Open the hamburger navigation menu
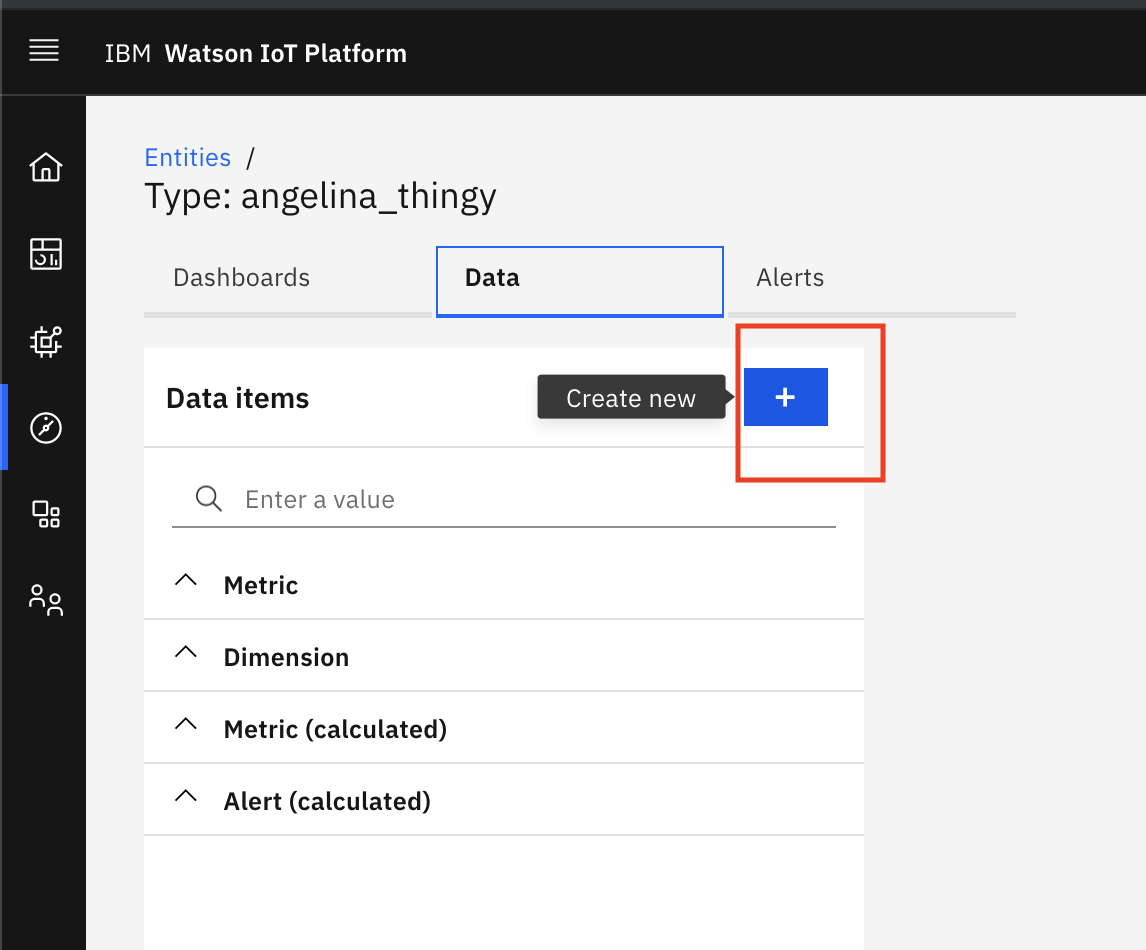This screenshot has width=1146, height=950. pos(44,51)
